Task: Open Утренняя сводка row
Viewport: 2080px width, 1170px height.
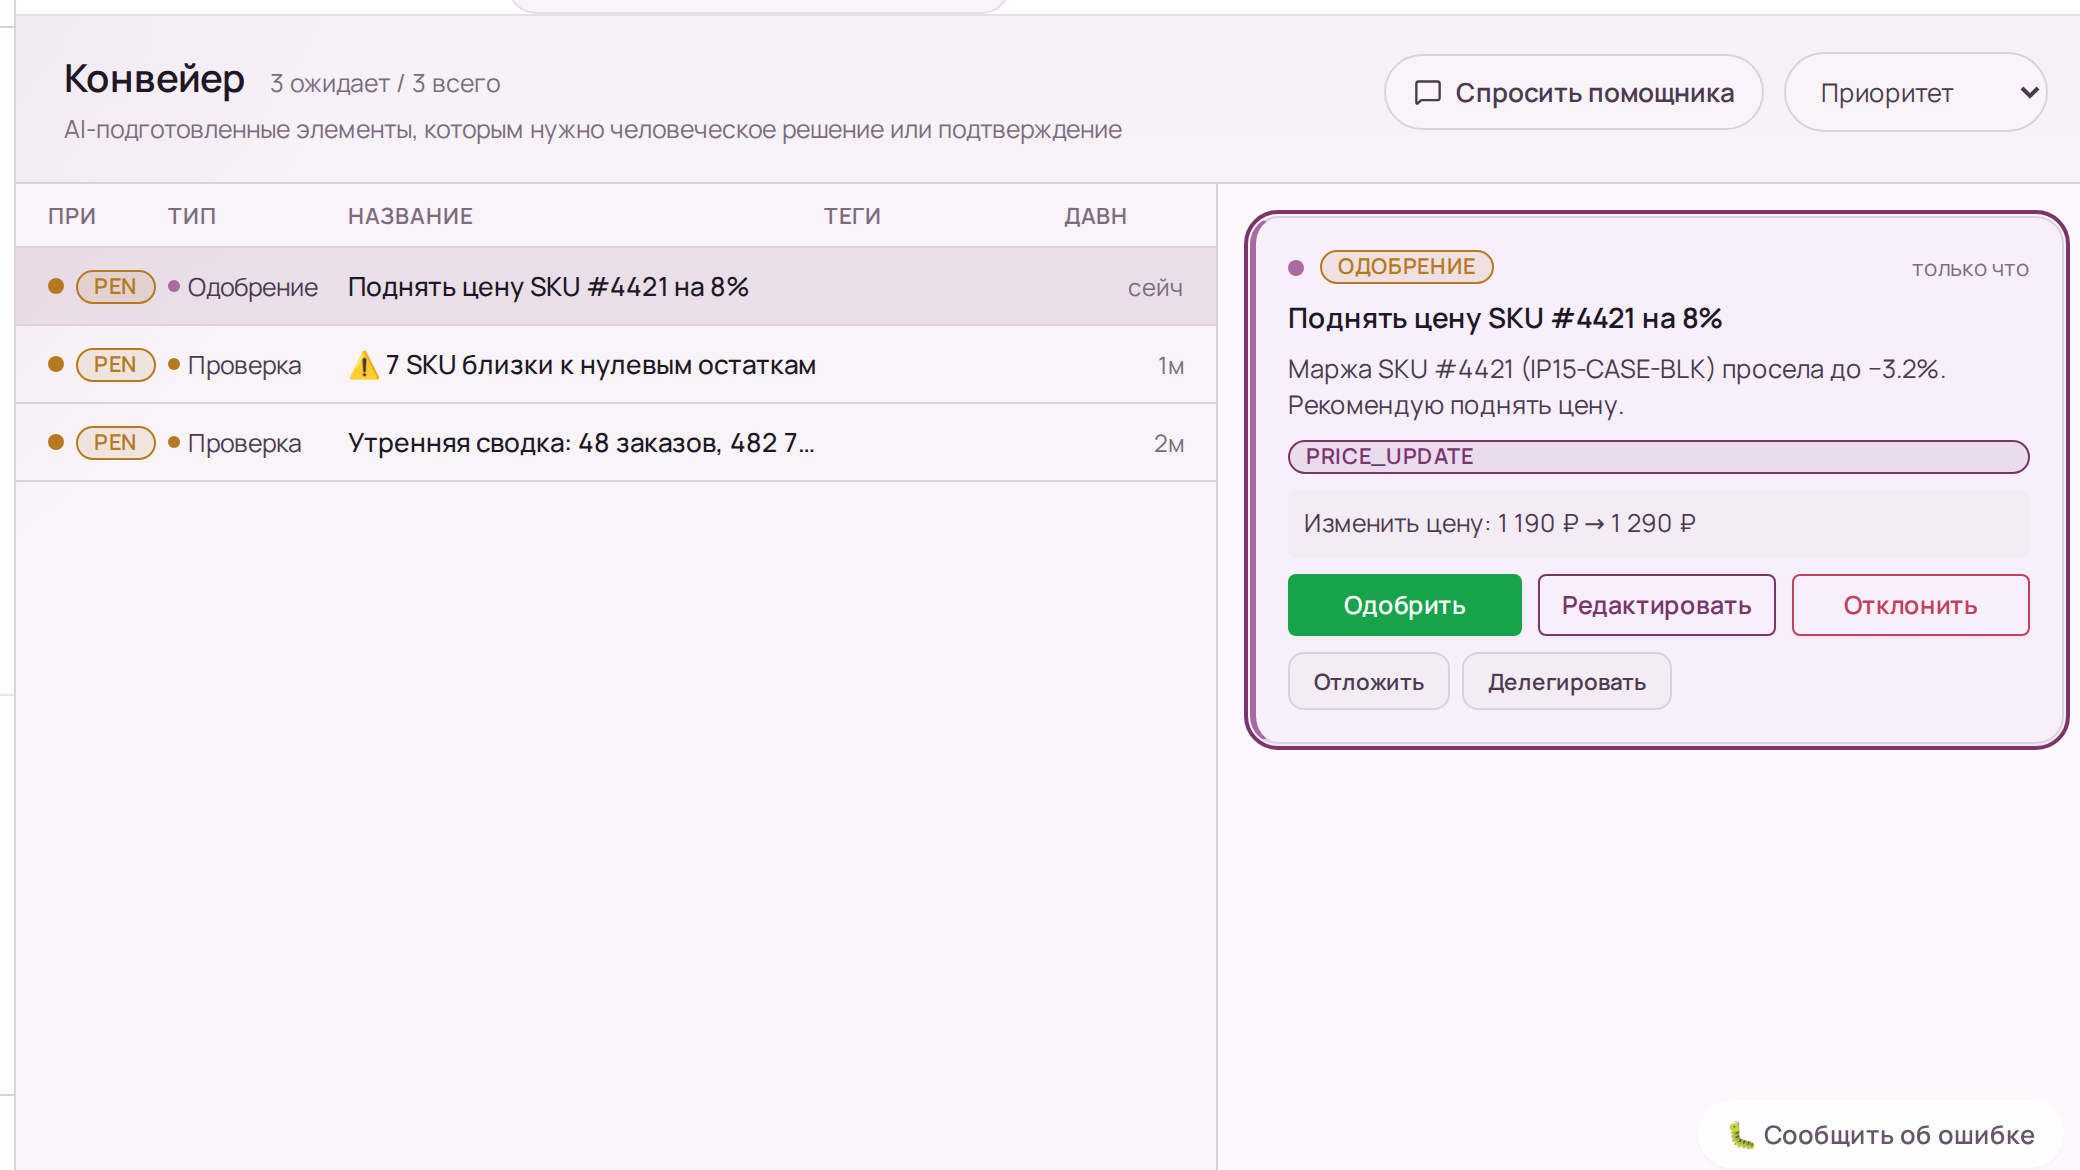Action: click(580, 443)
